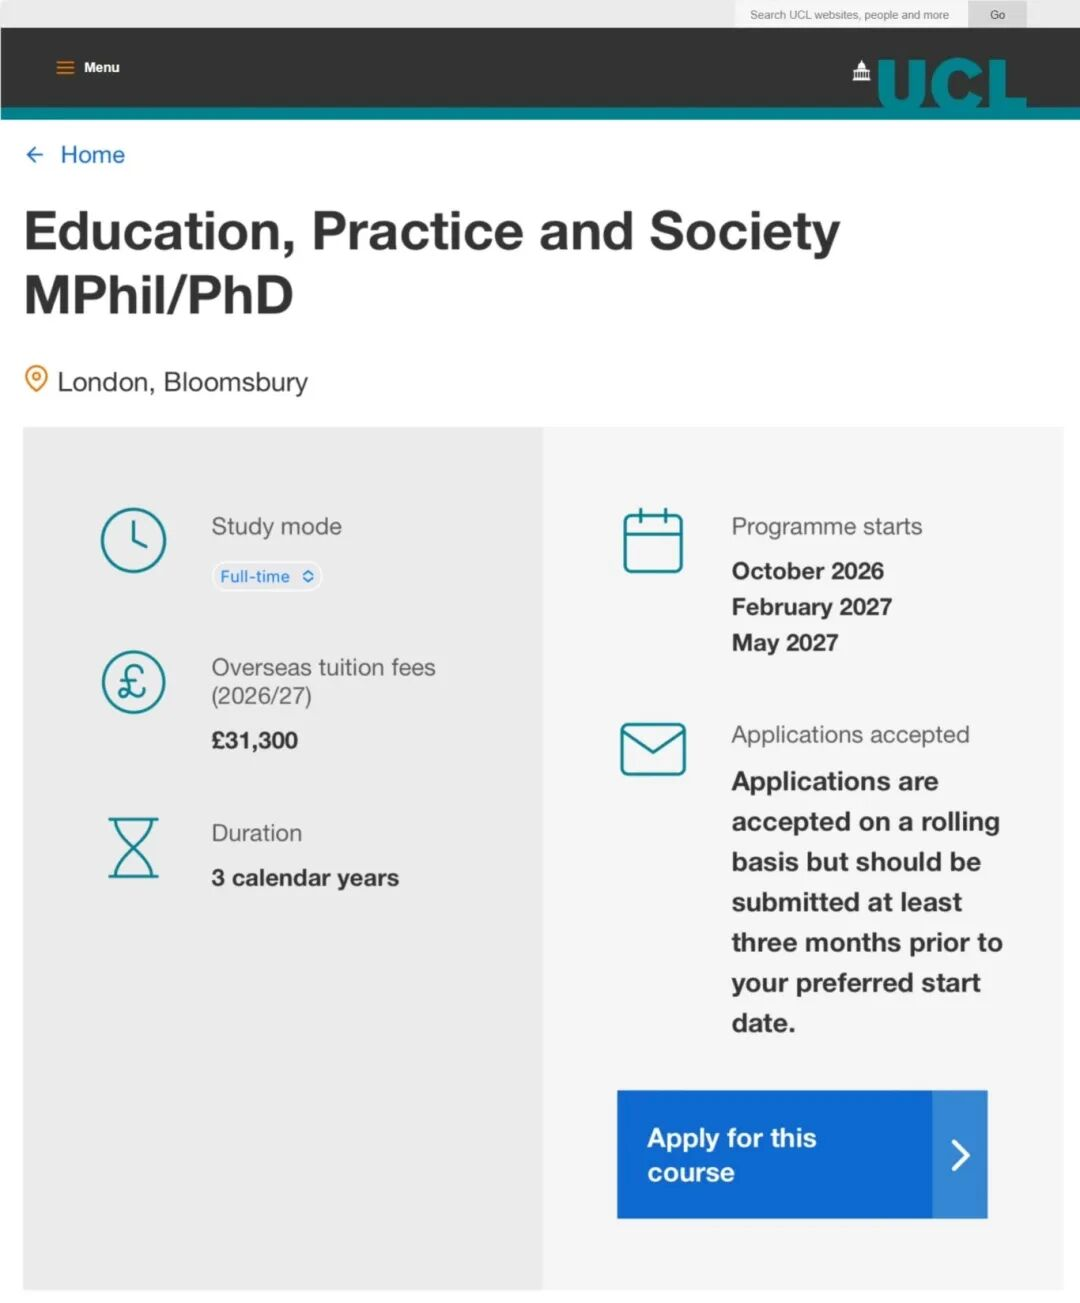Click the search UCL websites field
Viewport: 1080px width, 1303px height.
[x=850, y=15]
